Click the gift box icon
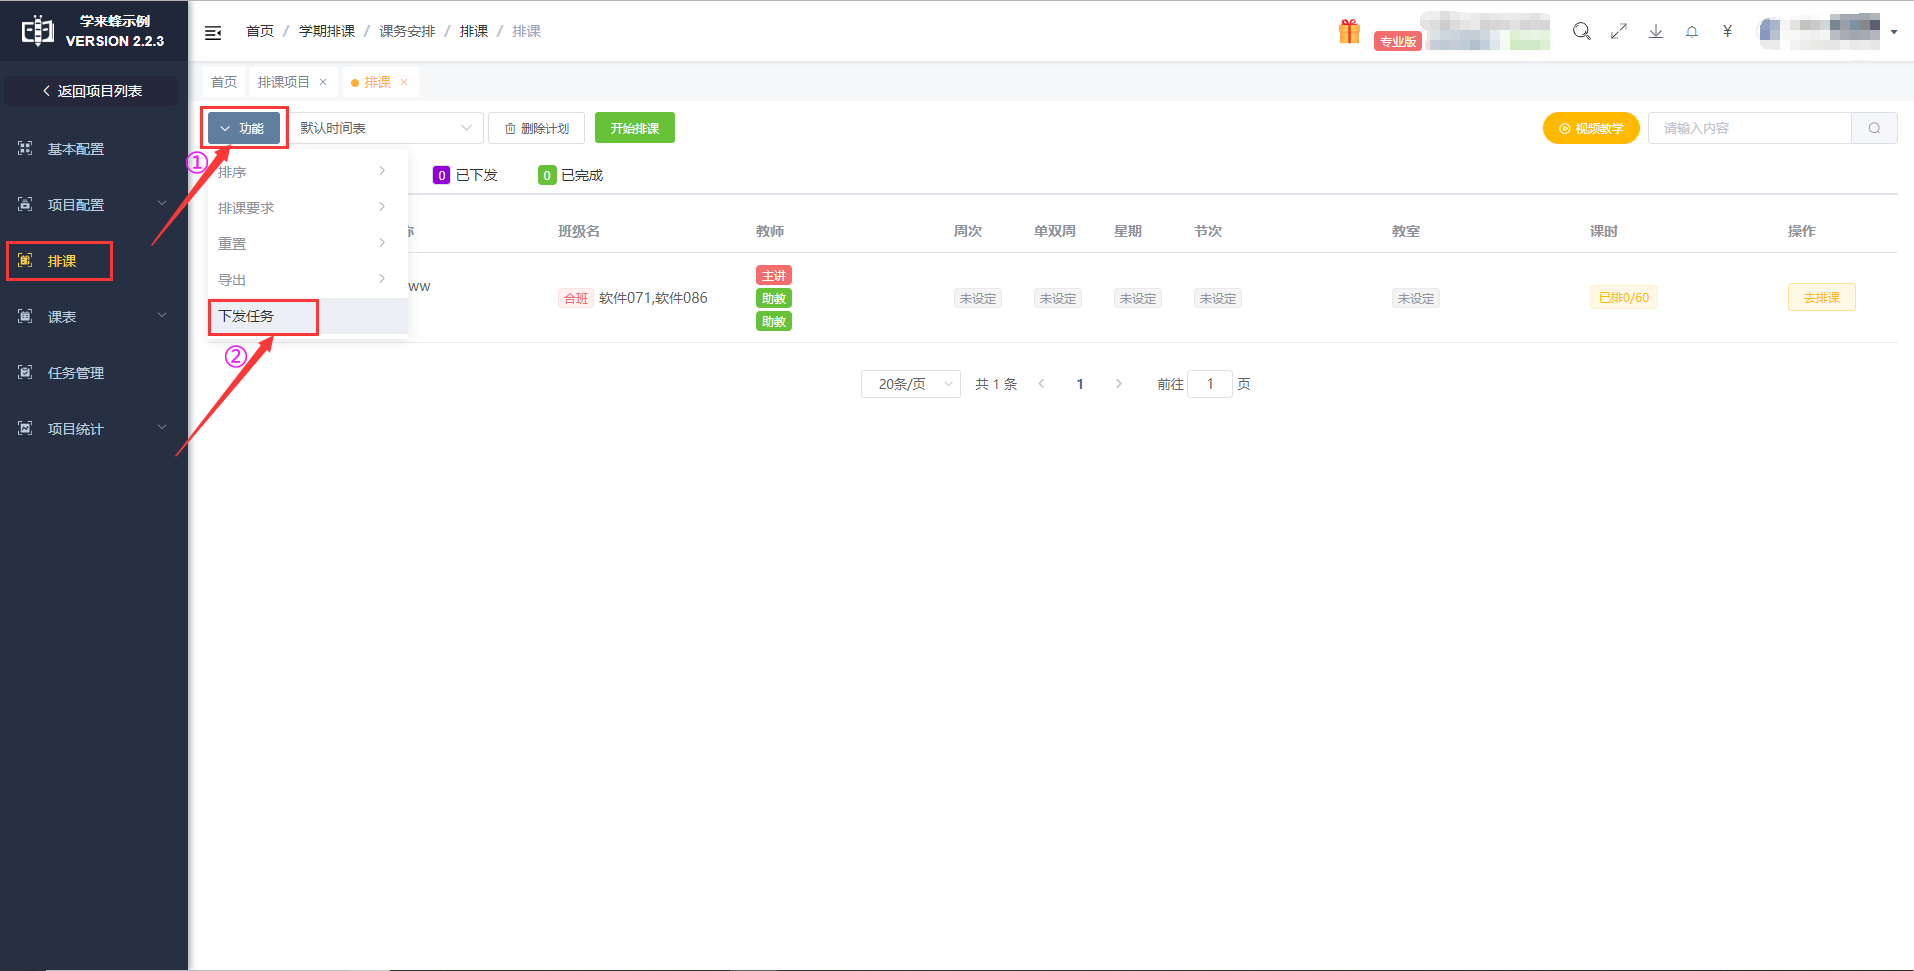This screenshot has width=1914, height=971. [1349, 32]
